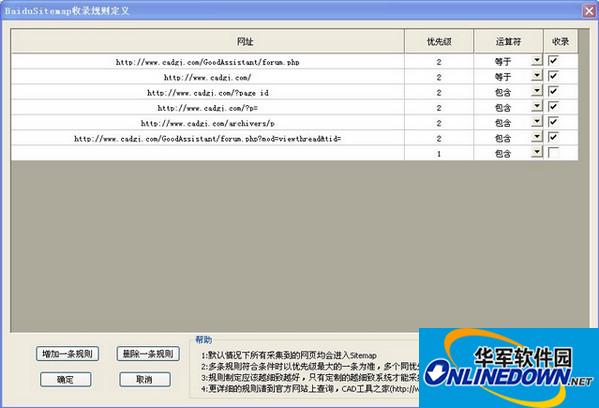Open operator dropdown for GoodAssistant/forum.php row

click(537, 60)
